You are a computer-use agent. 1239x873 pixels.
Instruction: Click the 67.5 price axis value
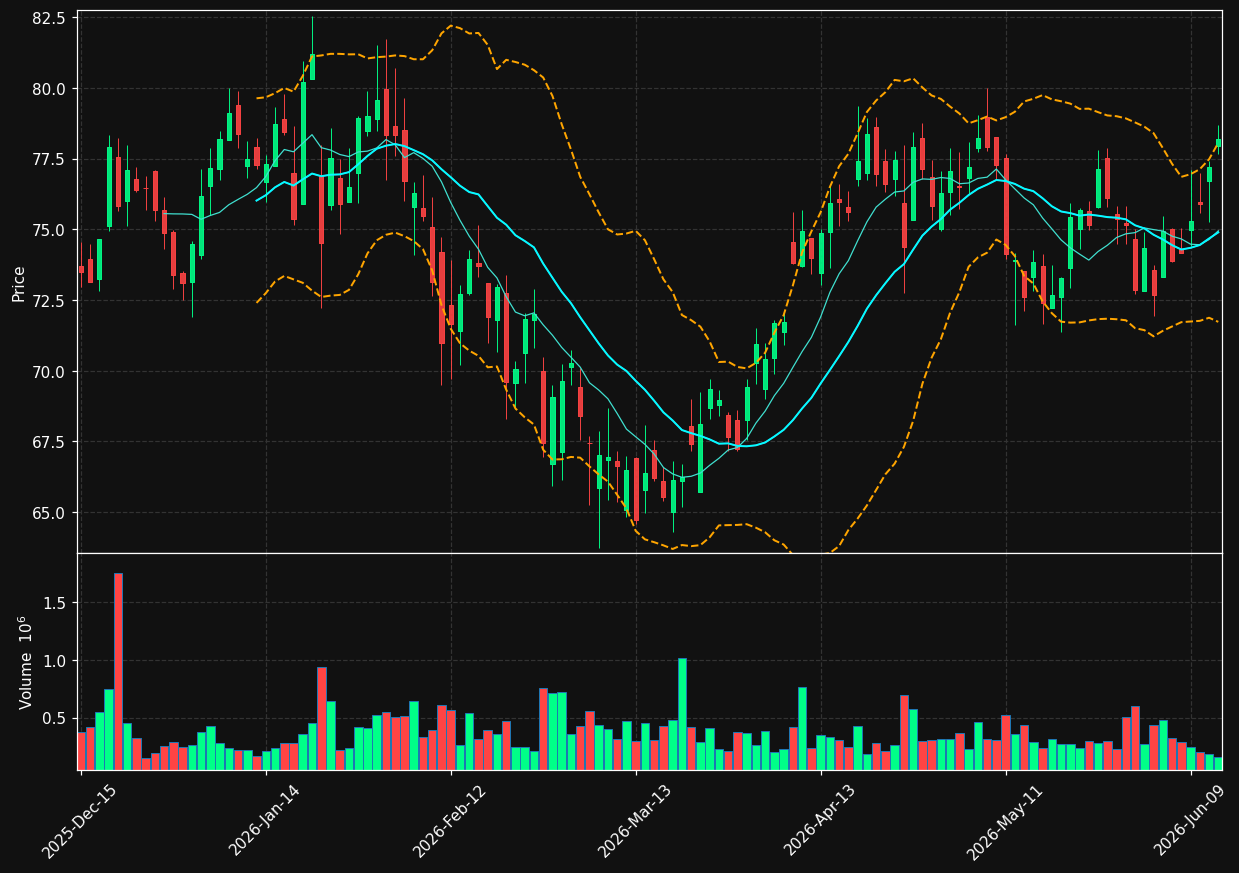pos(50,443)
